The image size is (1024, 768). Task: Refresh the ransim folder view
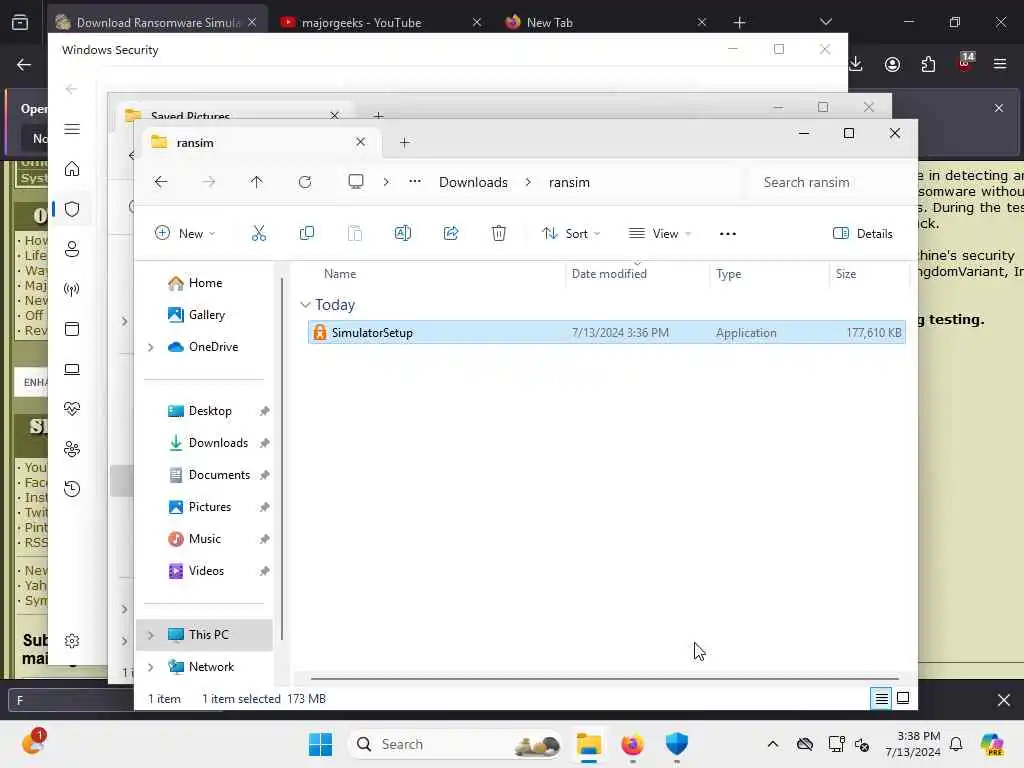[305, 182]
